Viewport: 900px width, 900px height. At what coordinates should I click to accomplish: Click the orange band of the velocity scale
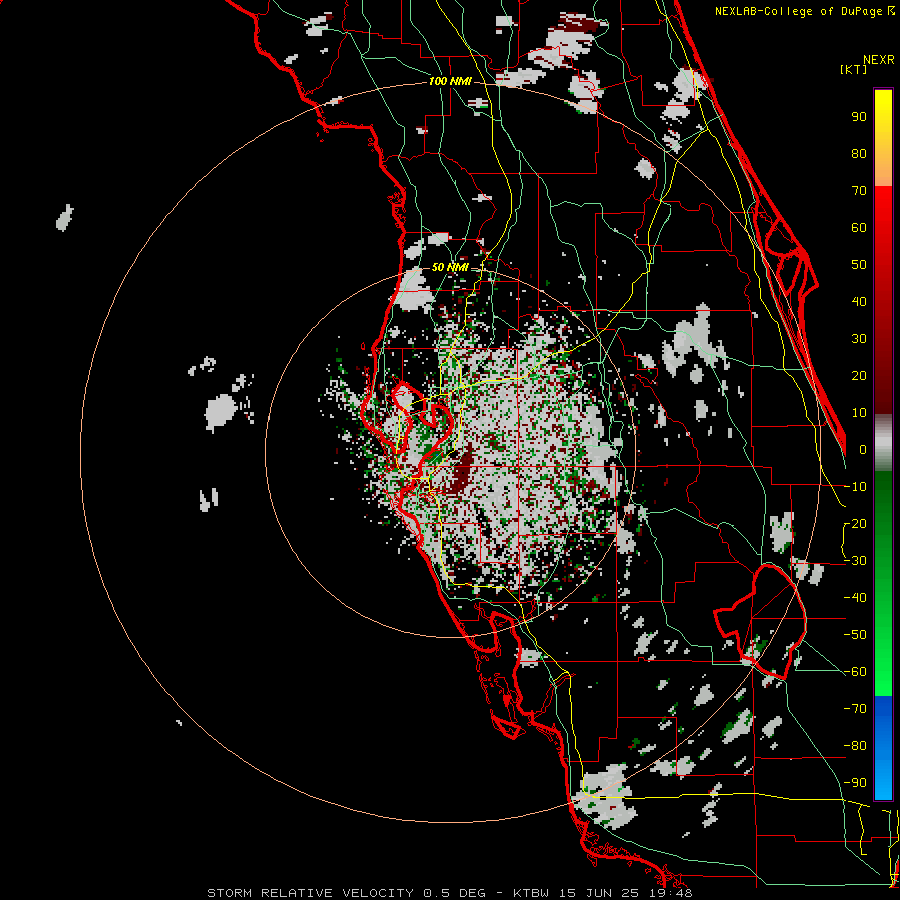coord(883,169)
